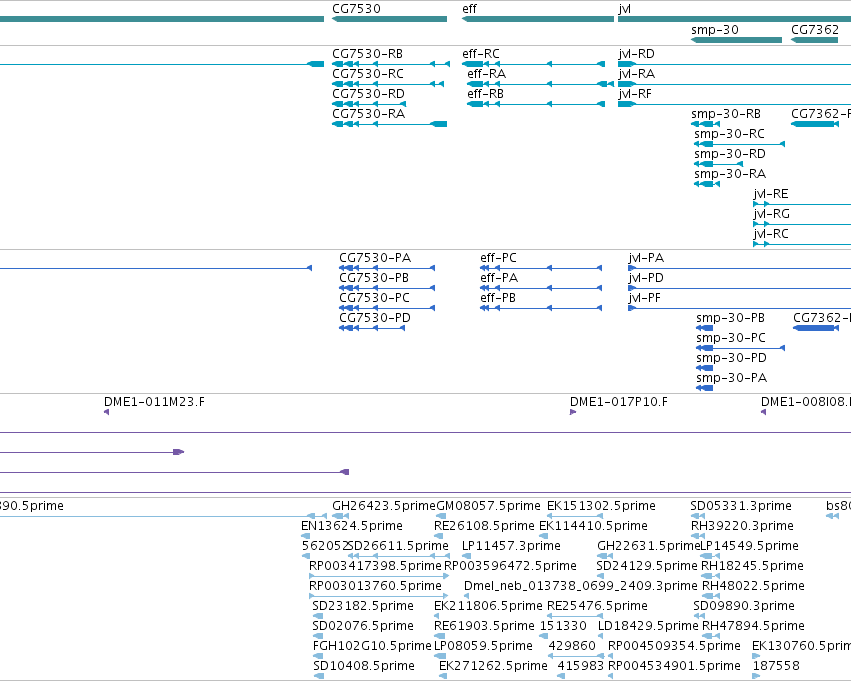The height and width of the screenshot is (681, 851).
Task: Click the smp-30 gene feature
Action: pyautogui.click(x=736, y=40)
